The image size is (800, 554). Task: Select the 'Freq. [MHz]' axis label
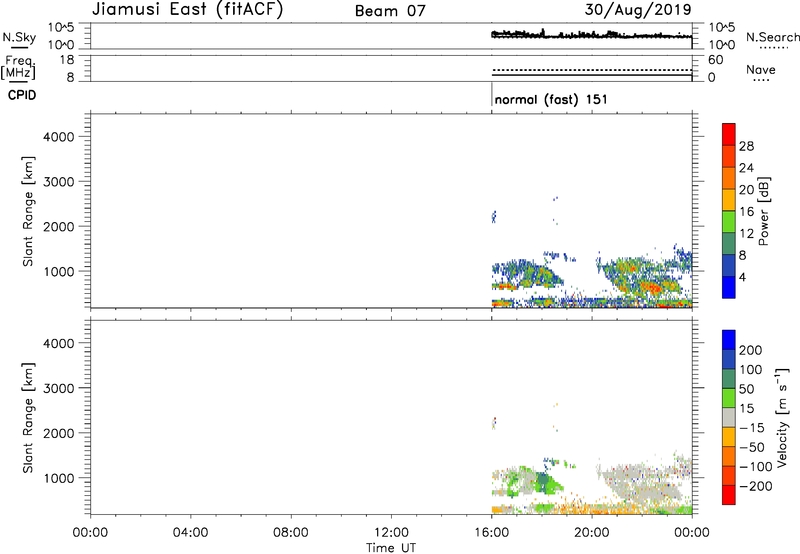[19, 67]
